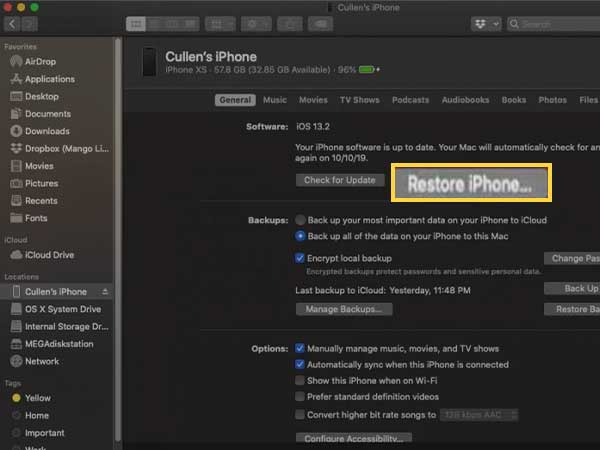Open the bit rate AAC dropdown
The width and height of the screenshot is (600, 450).
coord(479,415)
